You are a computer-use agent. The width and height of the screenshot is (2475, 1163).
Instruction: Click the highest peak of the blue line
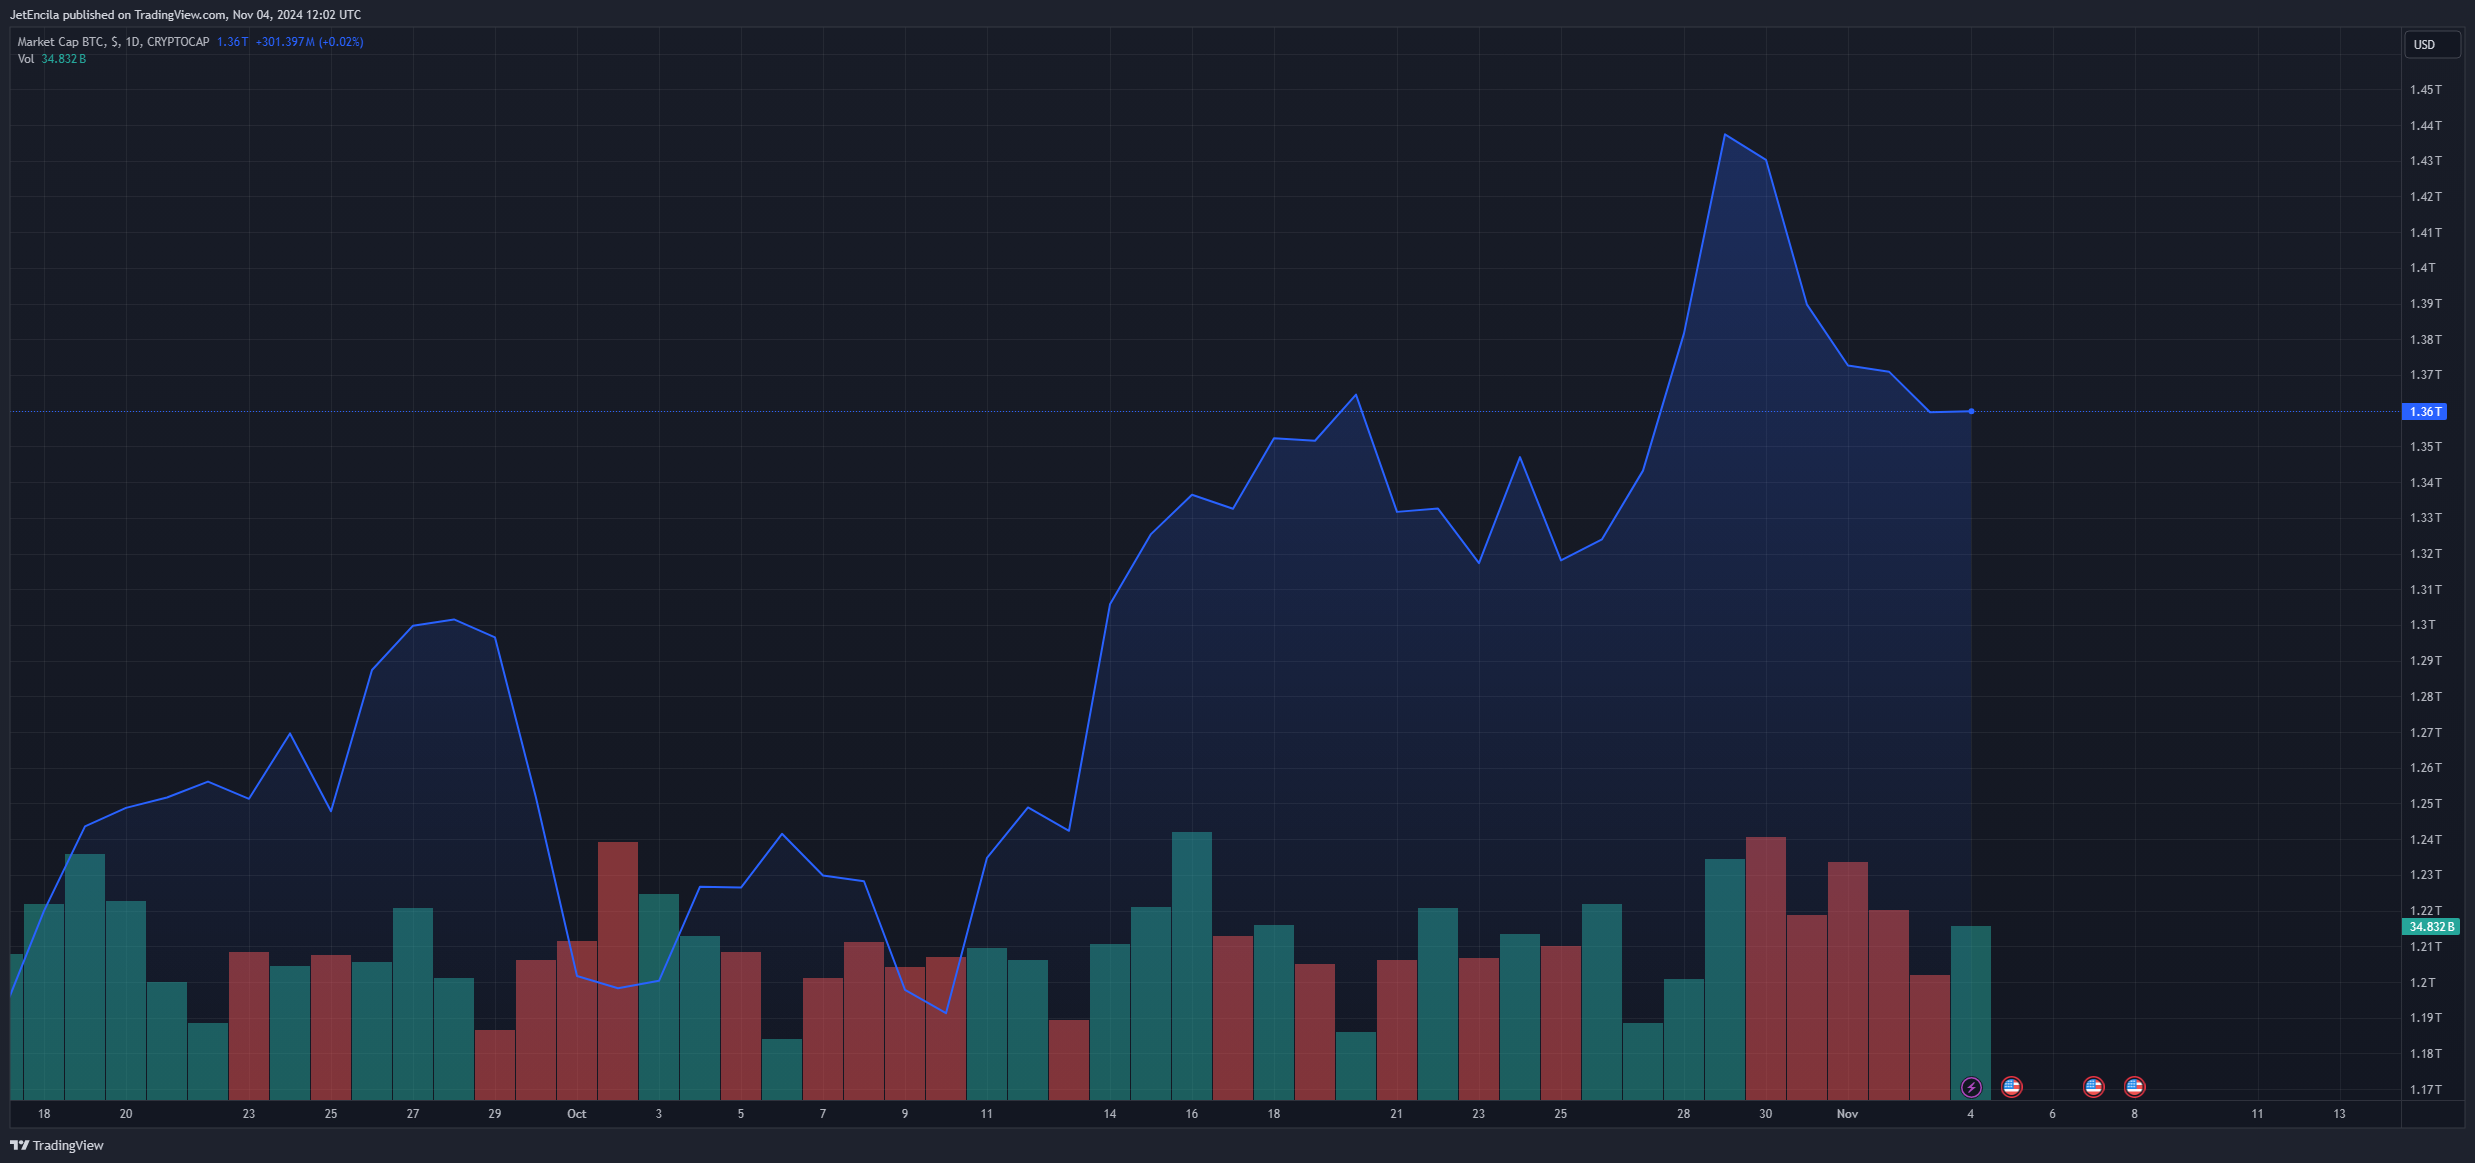click(1725, 134)
